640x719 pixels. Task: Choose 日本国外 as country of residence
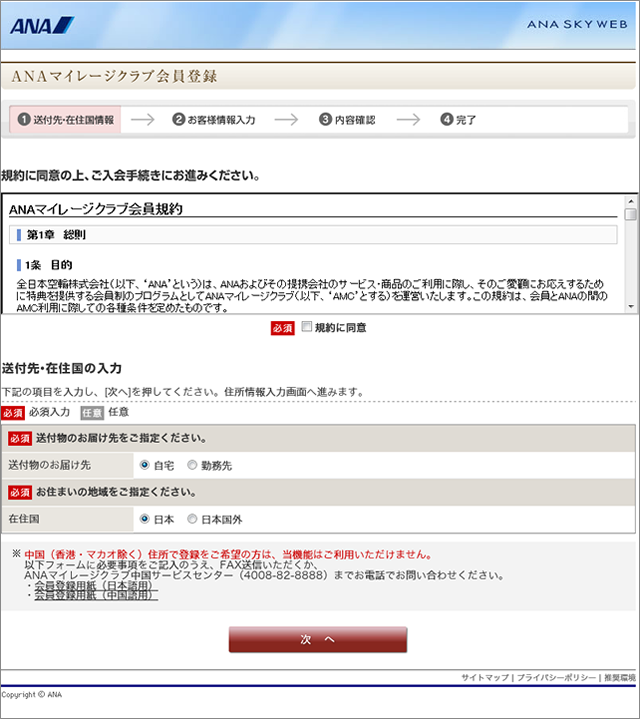pos(192,519)
